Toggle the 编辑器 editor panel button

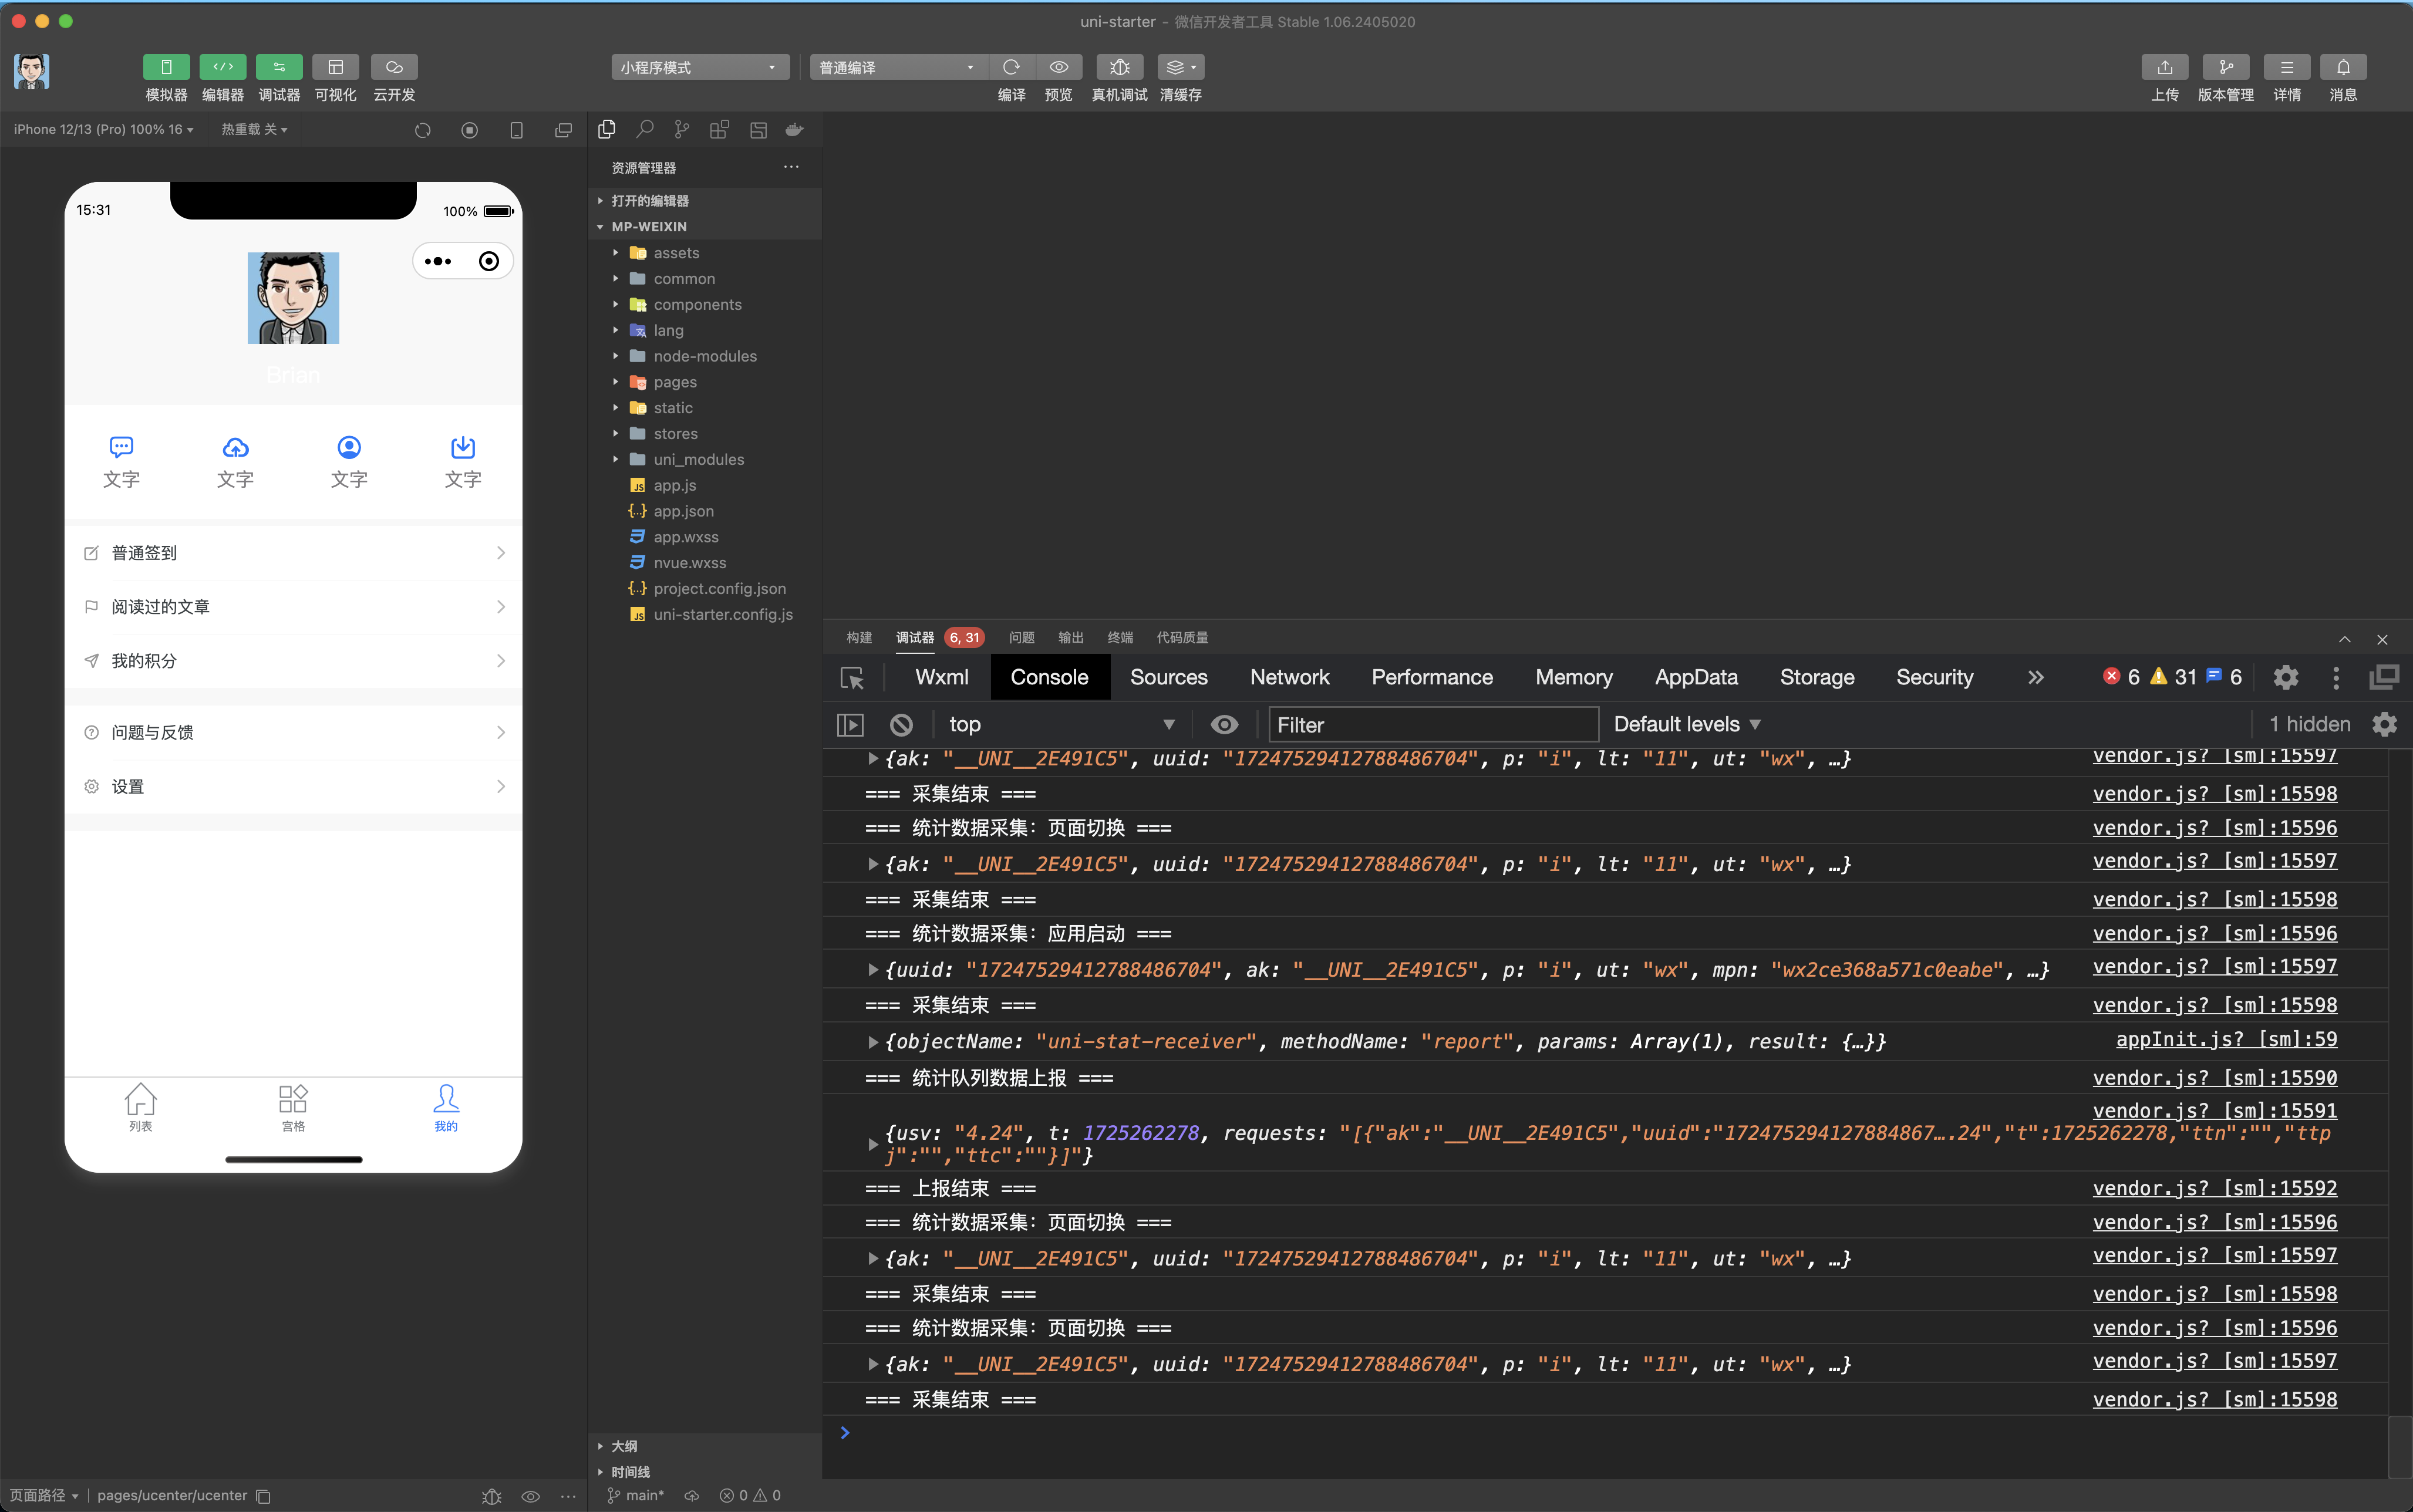click(222, 67)
